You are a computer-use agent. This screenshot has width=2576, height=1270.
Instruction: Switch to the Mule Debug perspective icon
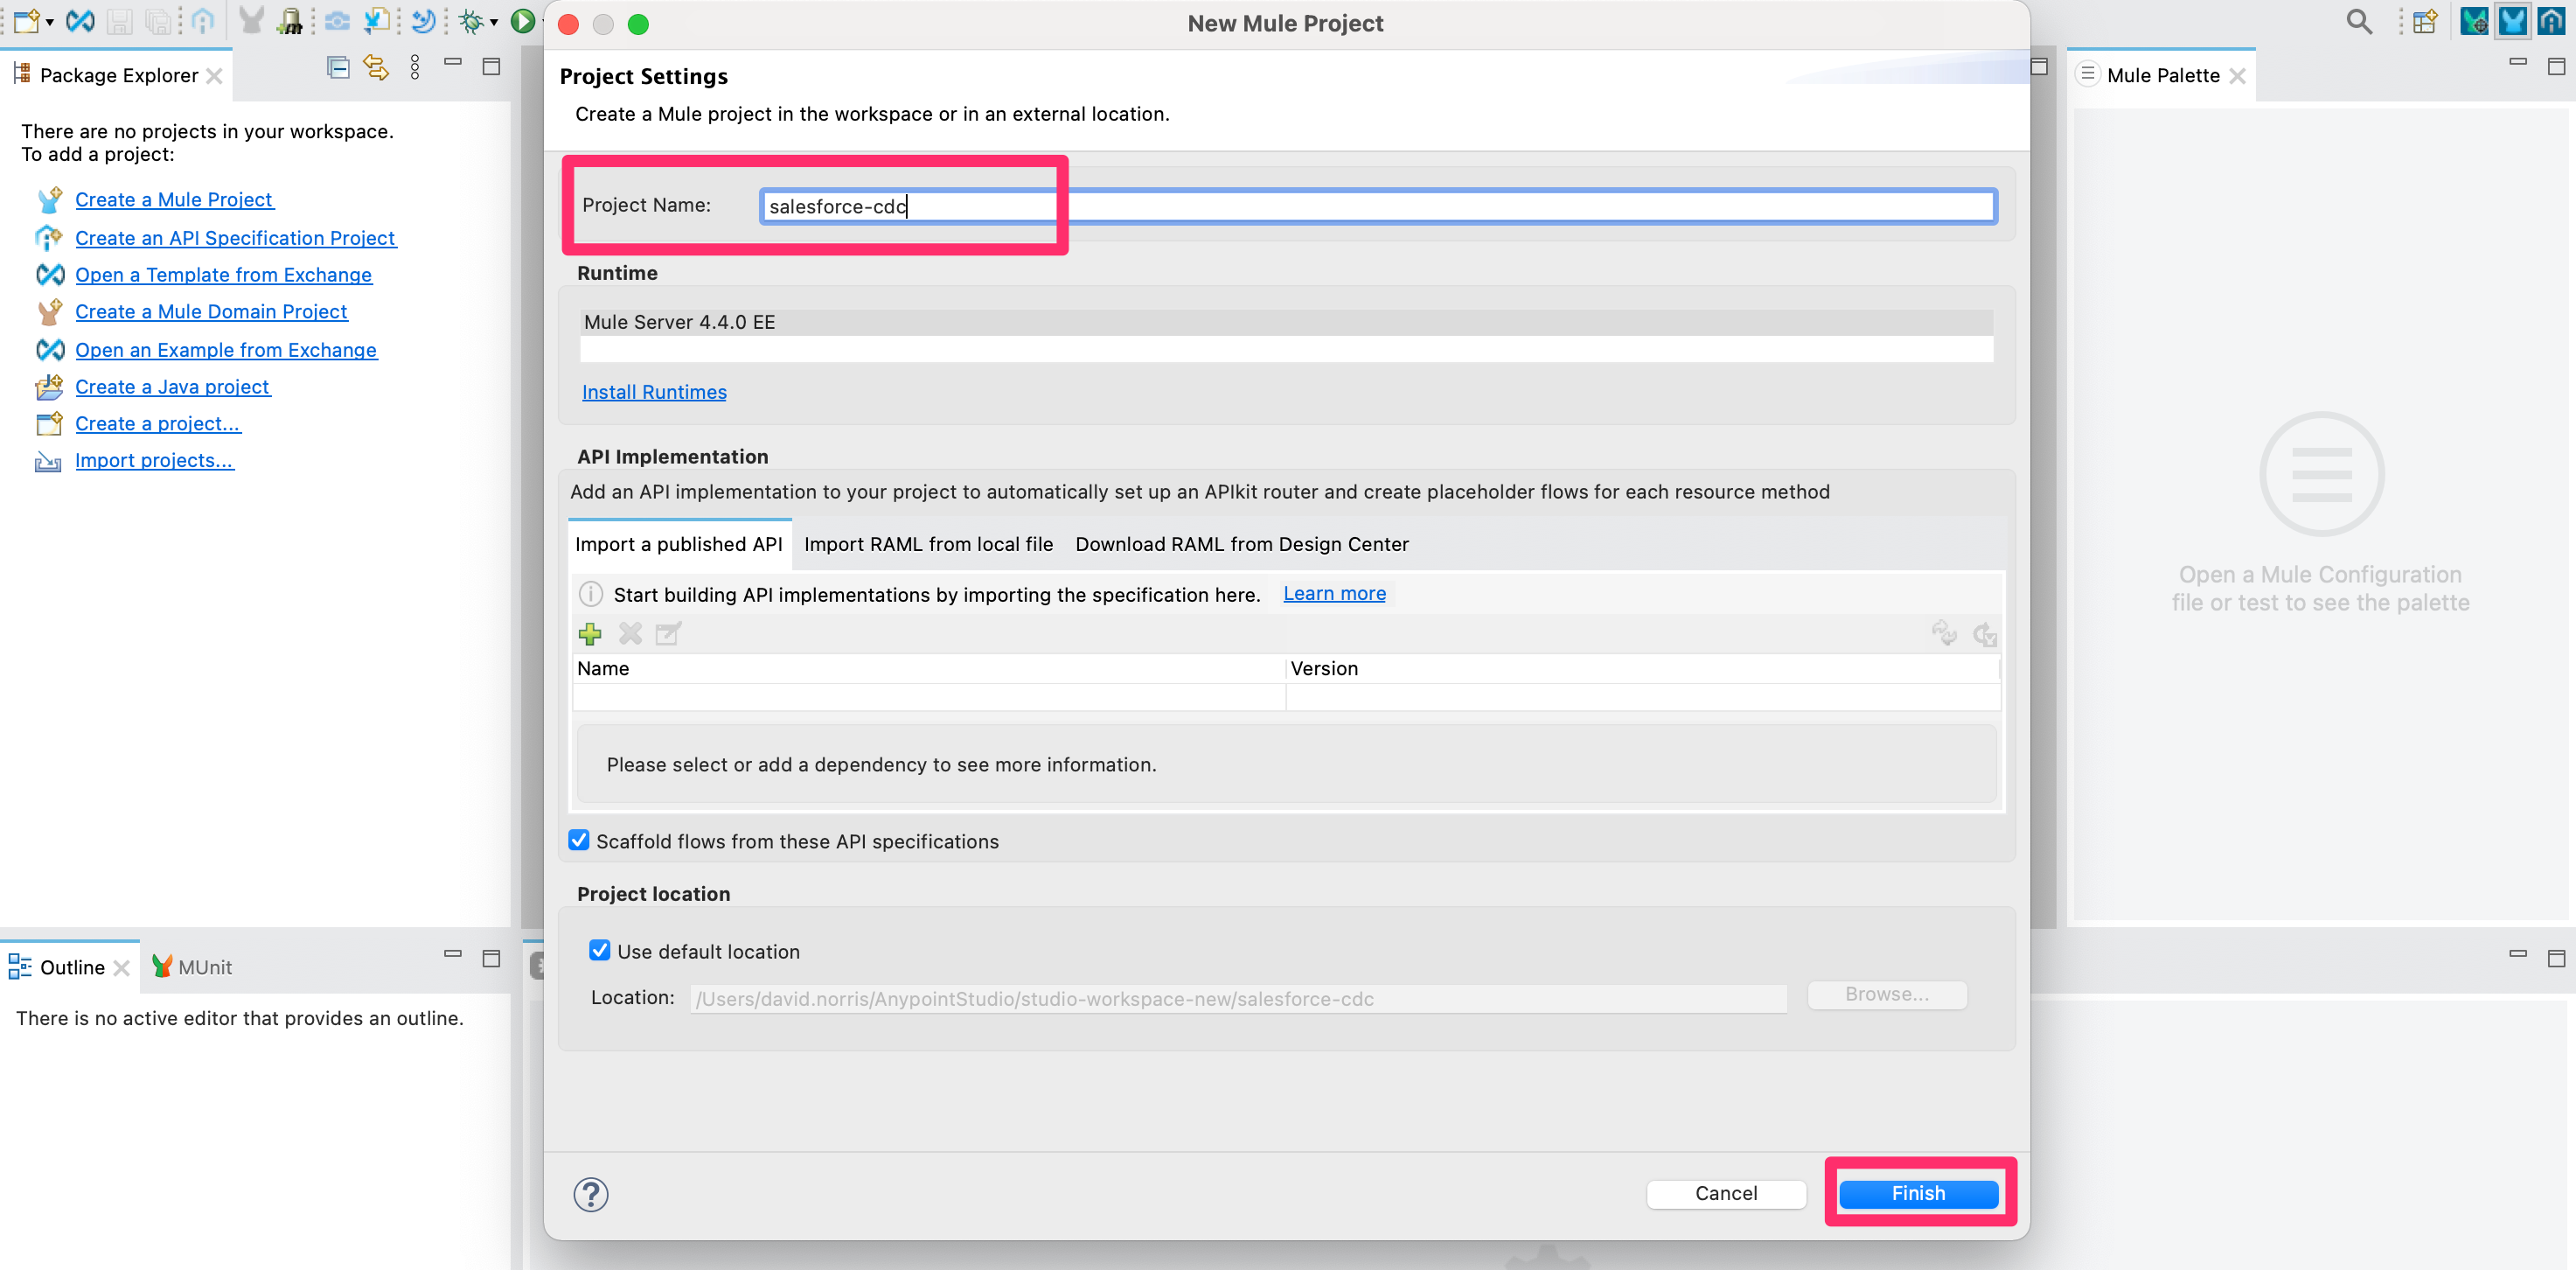pyautogui.click(x=2474, y=21)
